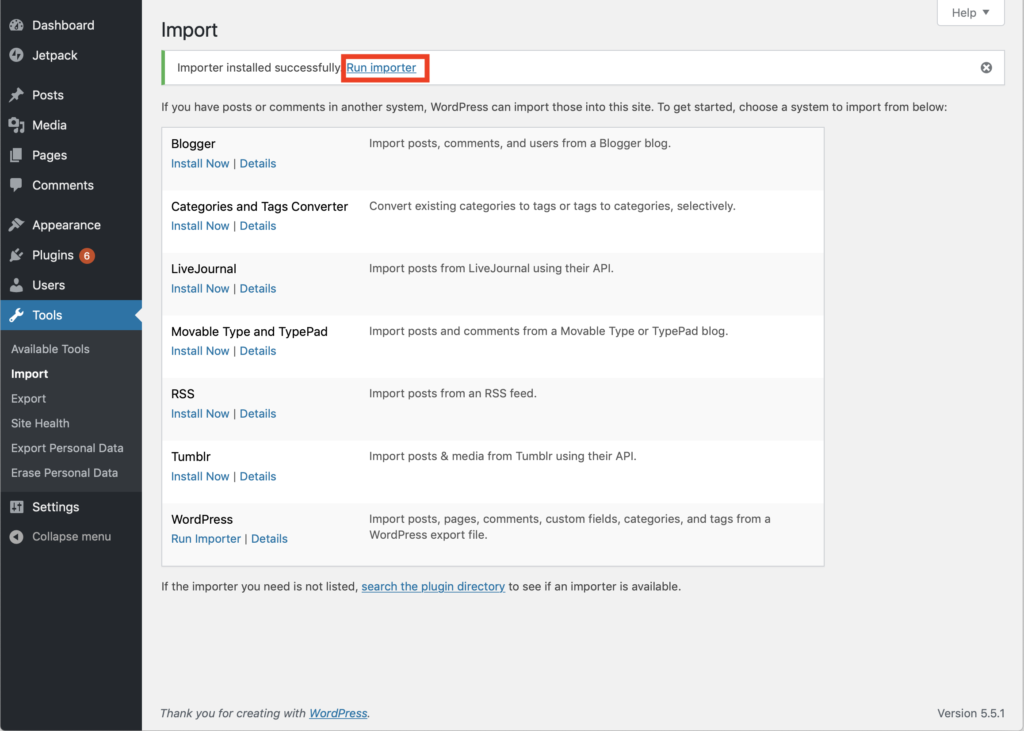
Task: View Details for Tumblr importer
Action: [258, 477]
